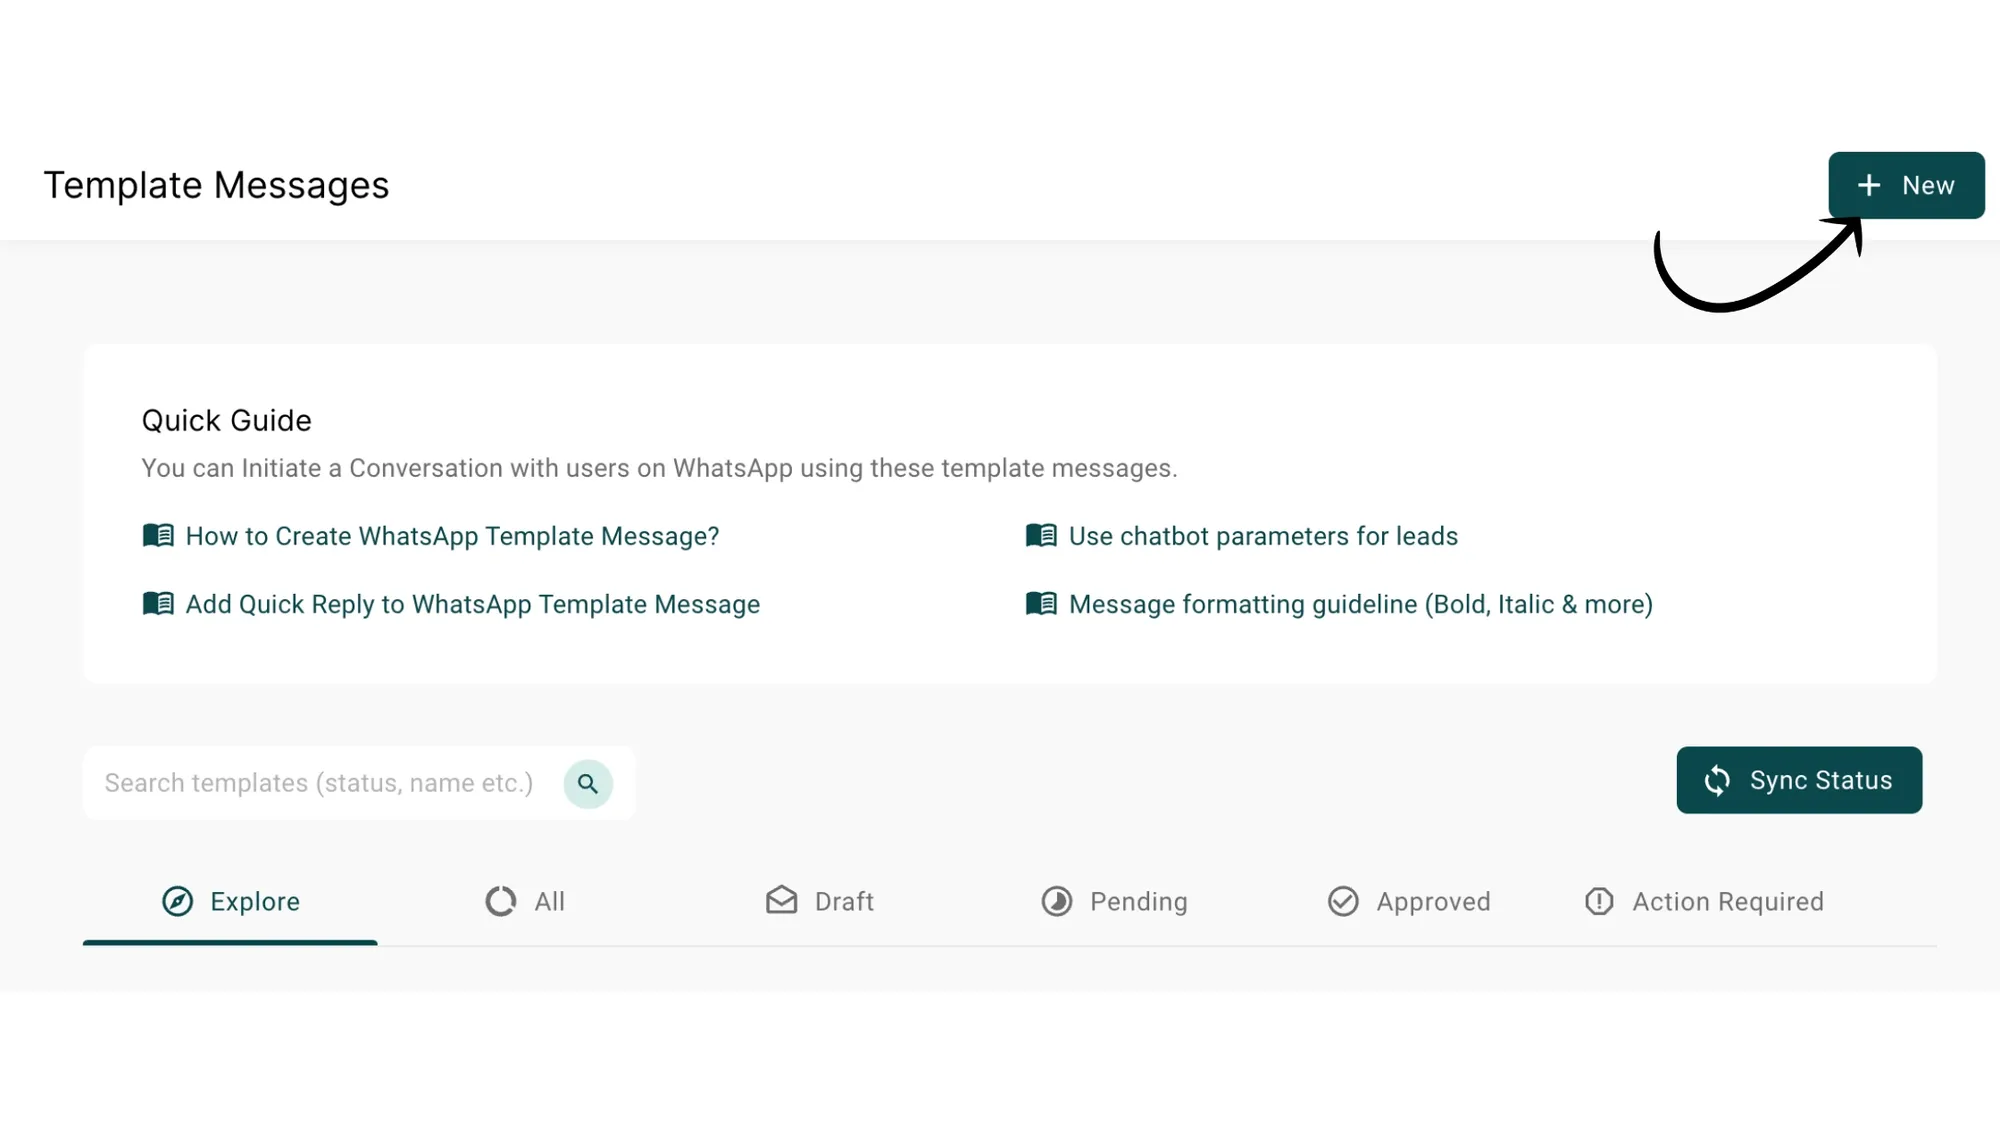Image resolution: width=2000 pixels, height=1125 pixels.
Task: Click the Pending clock icon
Action: tap(1057, 901)
